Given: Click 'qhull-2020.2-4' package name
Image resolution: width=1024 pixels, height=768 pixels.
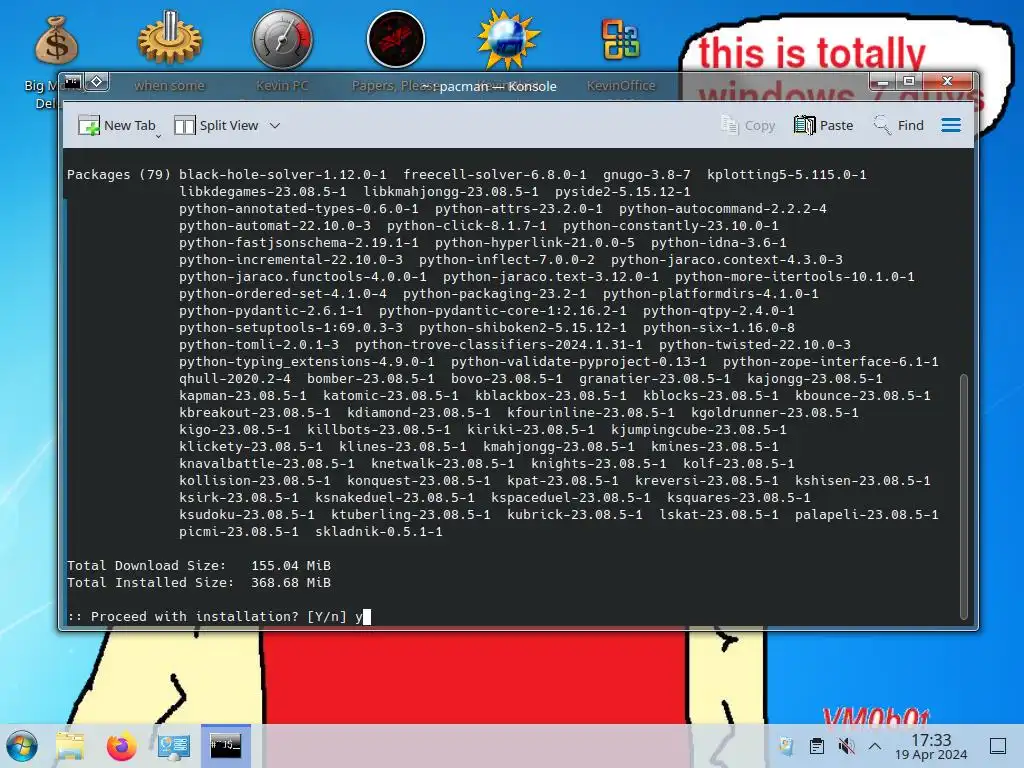Looking at the screenshot, I should [235, 379].
